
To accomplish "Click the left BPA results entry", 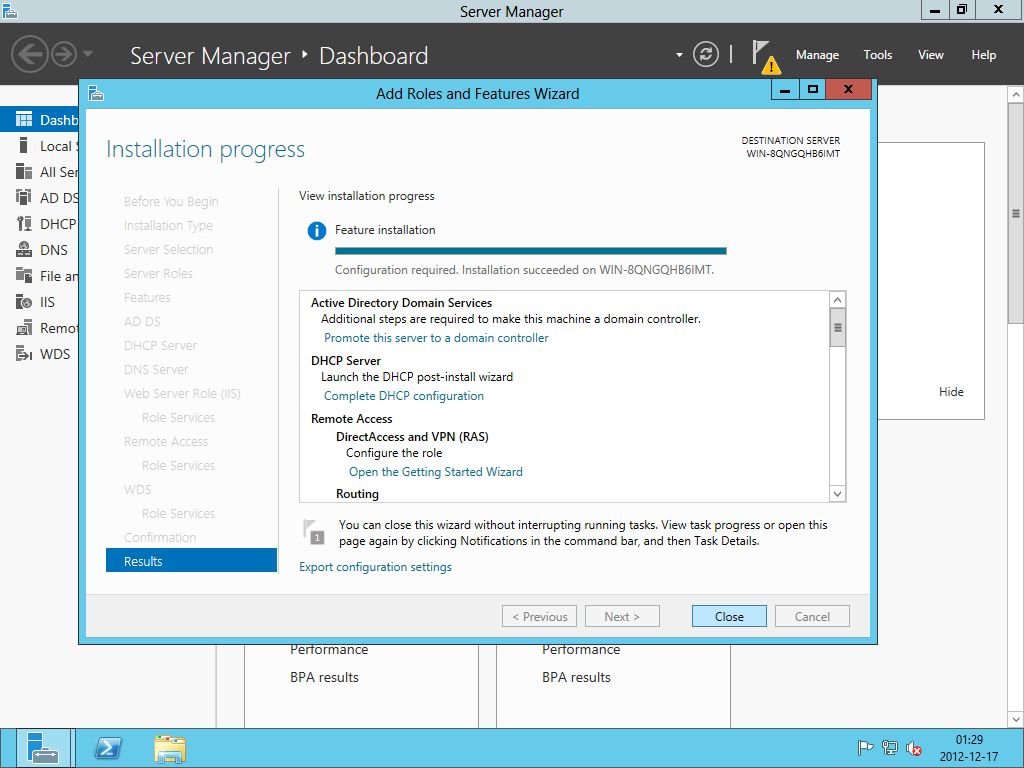I will click(x=325, y=677).
